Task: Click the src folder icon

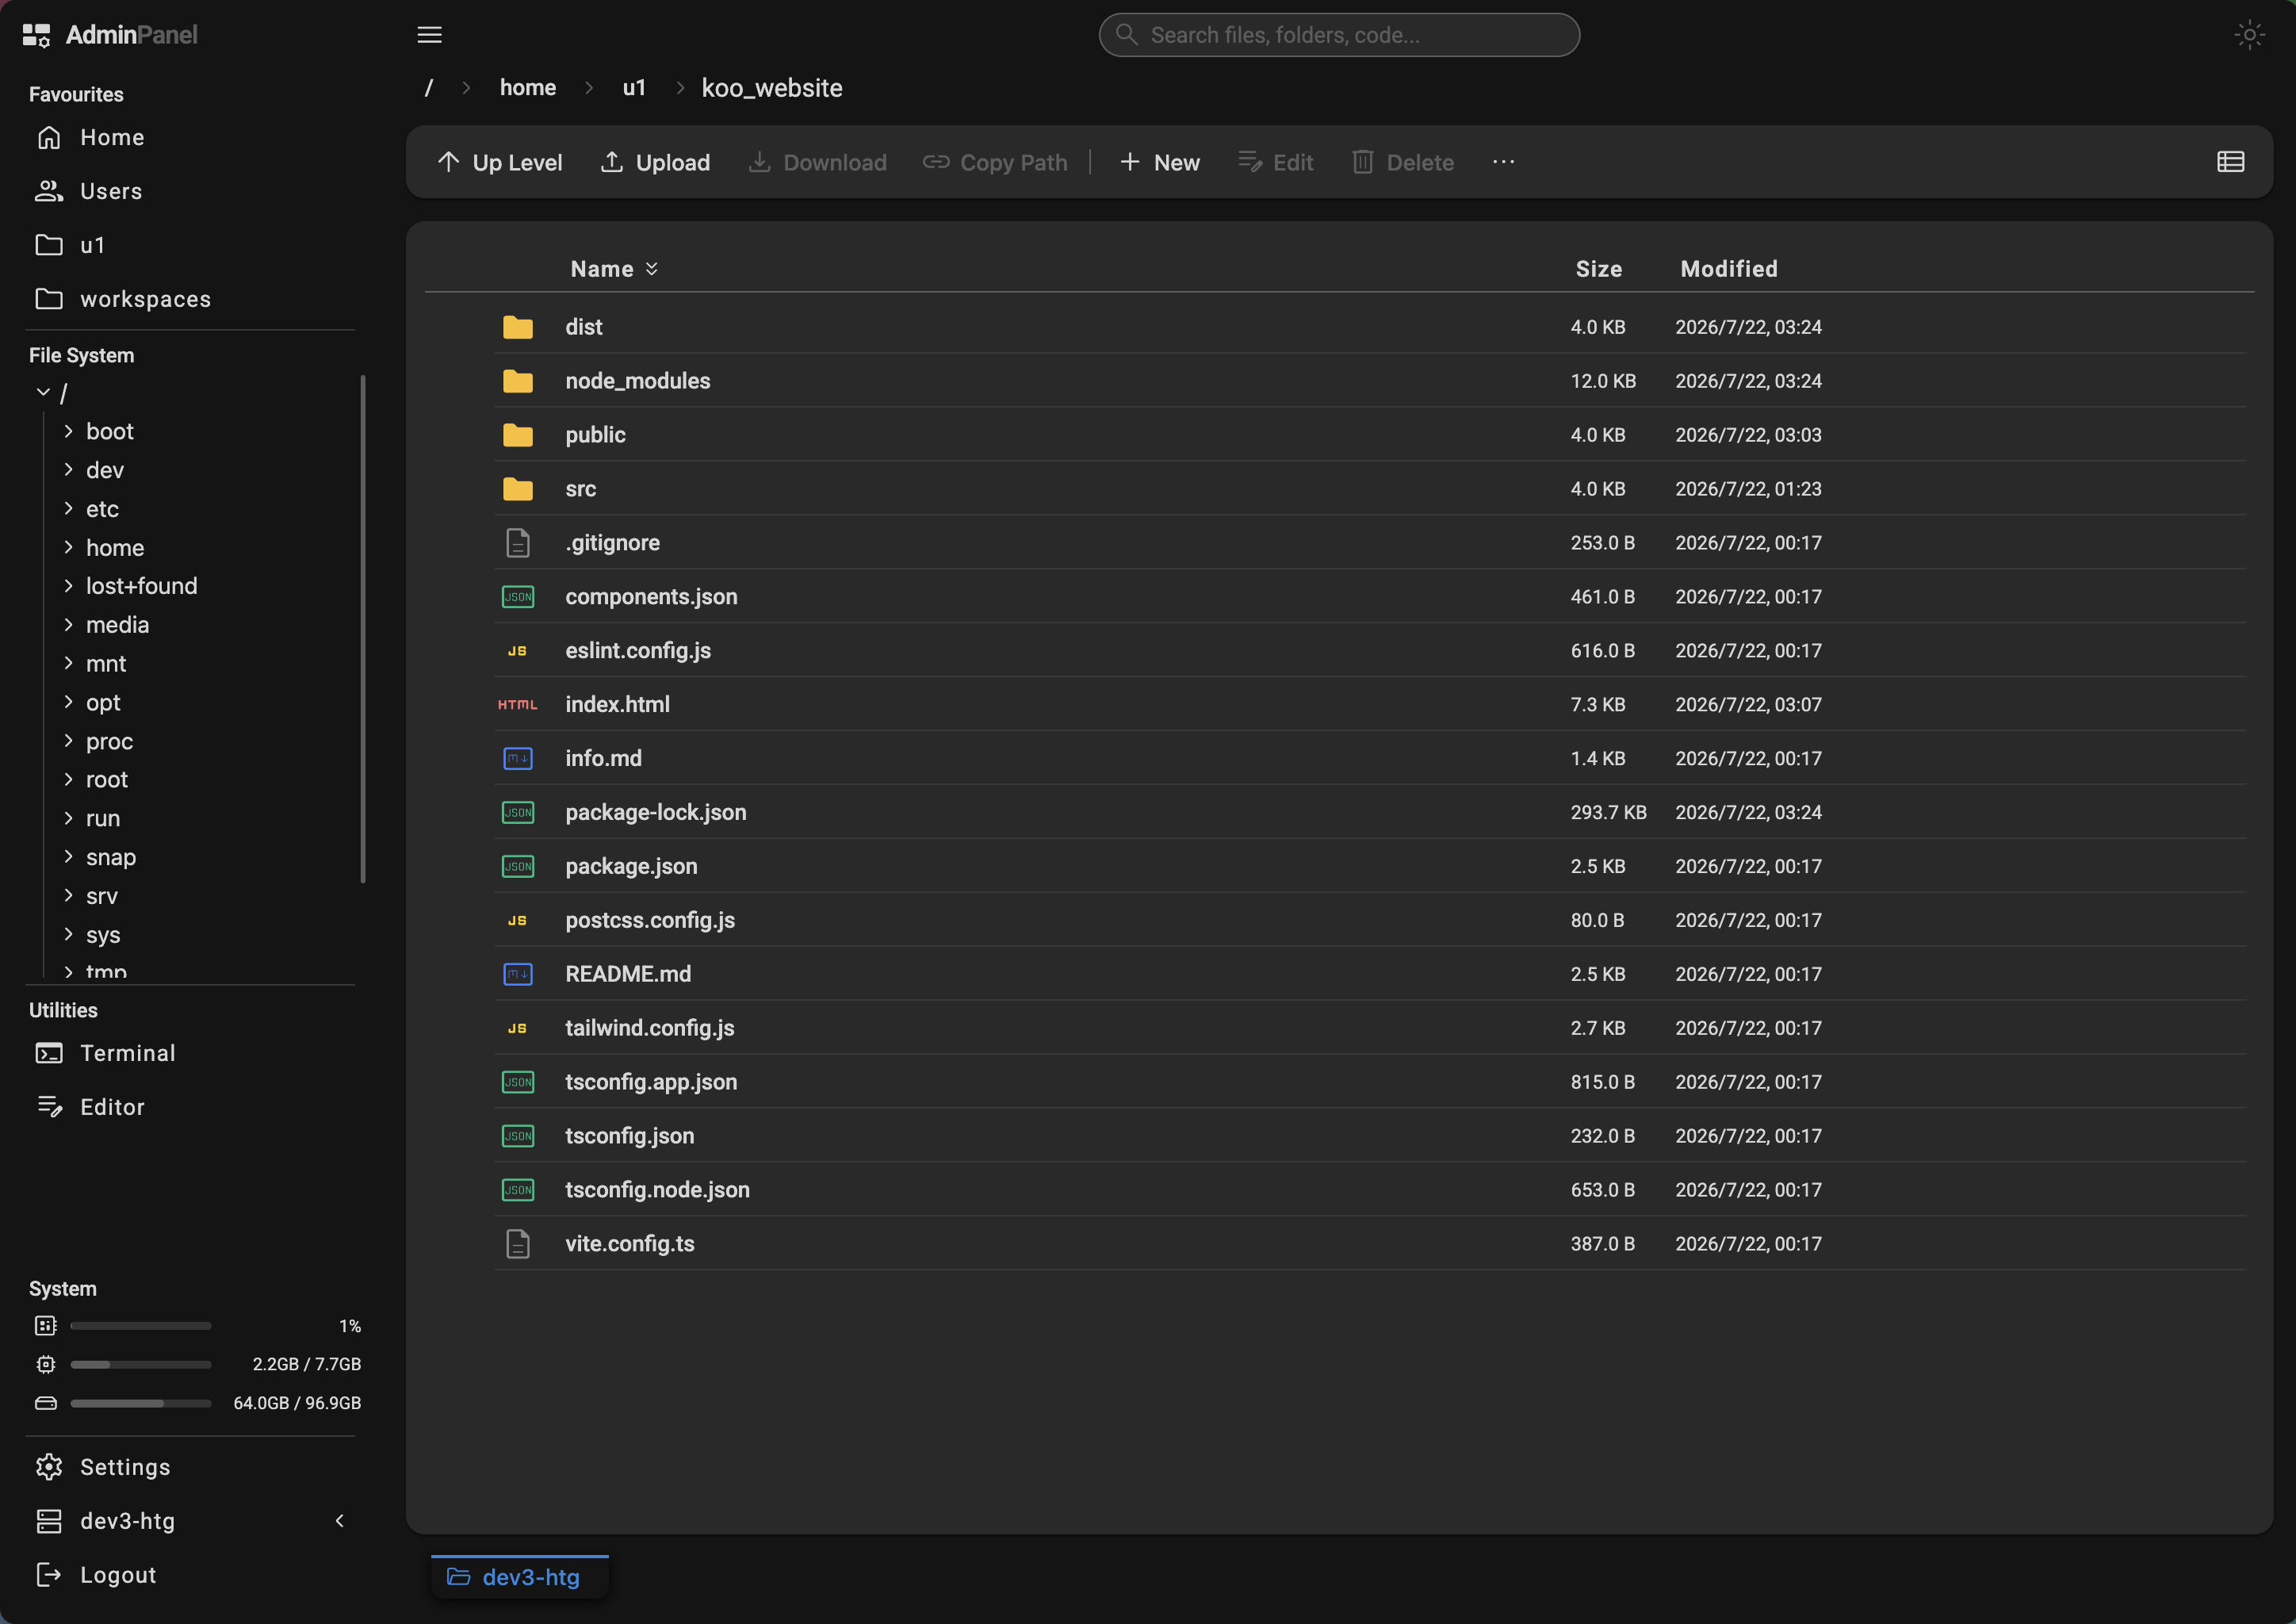Action: coord(518,489)
